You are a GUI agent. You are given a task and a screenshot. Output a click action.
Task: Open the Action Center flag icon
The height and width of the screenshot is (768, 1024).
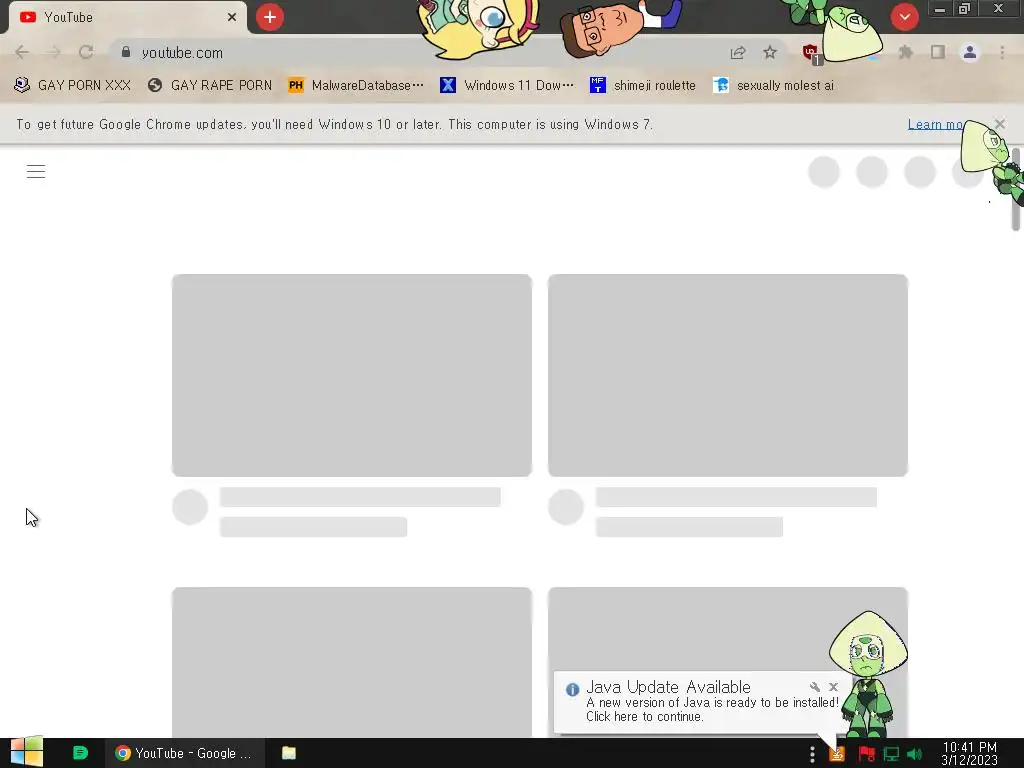click(866, 754)
